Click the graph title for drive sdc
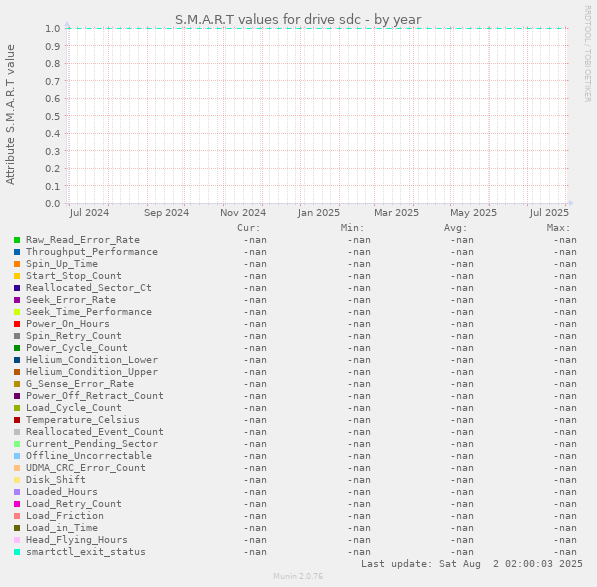Image resolution: width=597 pixels, height=587 pixels. (x=298, y=19)
